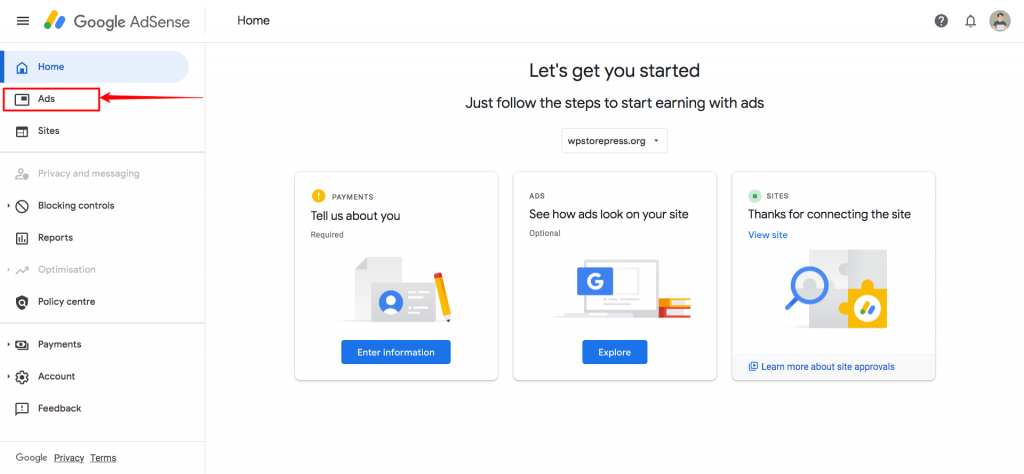Image resolution: width=1024 pixels, height=474 pixels.
Task: Click the Enter information button
Action: tap(396, 352)
